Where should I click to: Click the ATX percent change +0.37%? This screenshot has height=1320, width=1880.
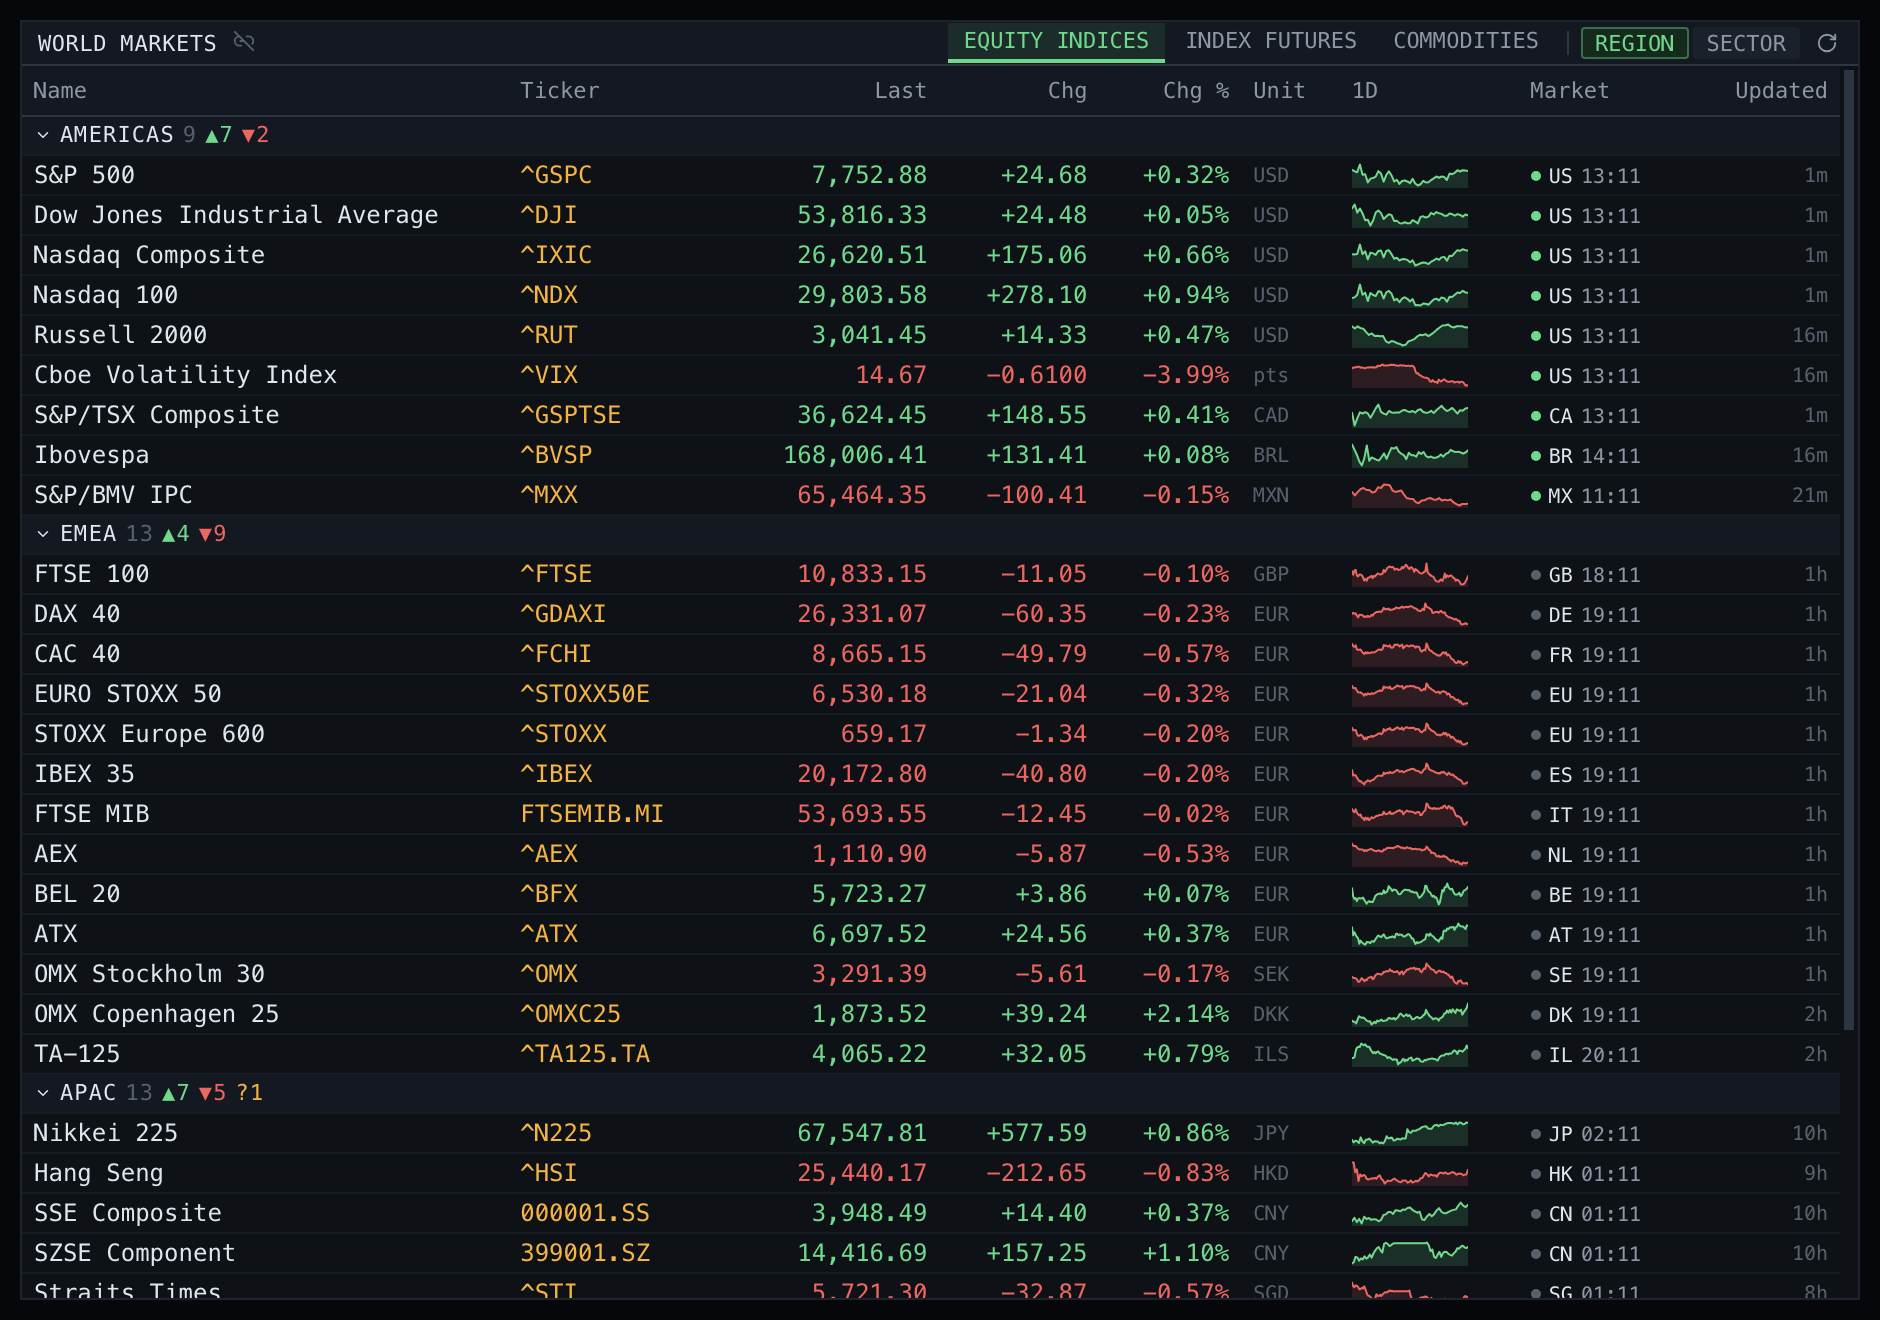tap(1186, 935)
